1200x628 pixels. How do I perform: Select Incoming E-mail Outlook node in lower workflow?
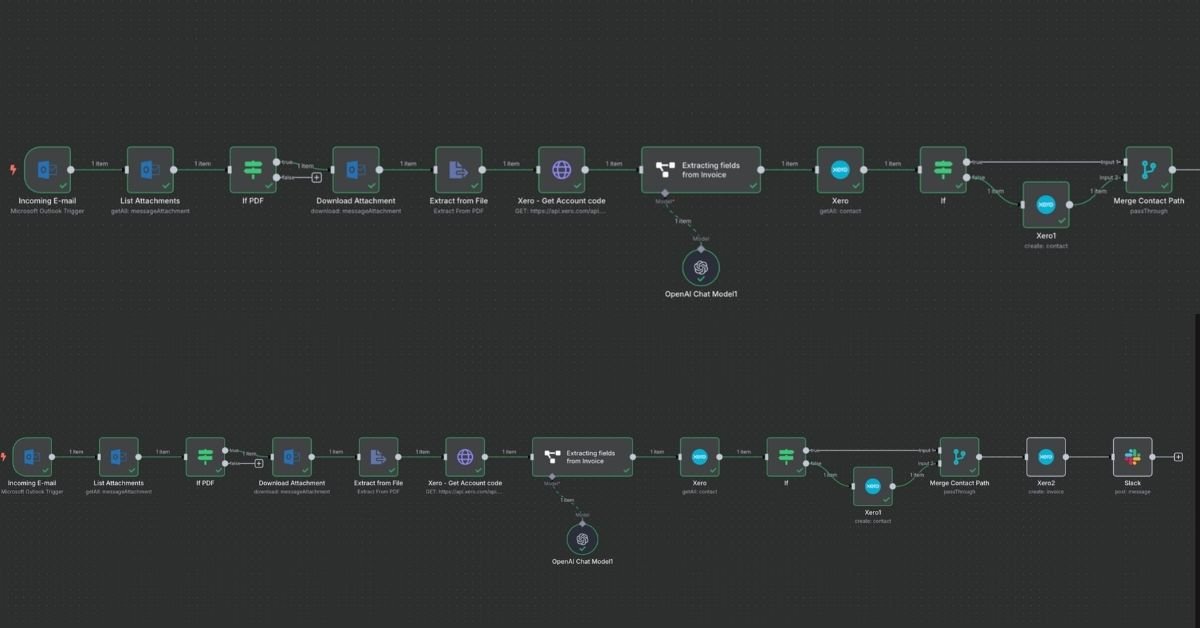coord(32,457)
